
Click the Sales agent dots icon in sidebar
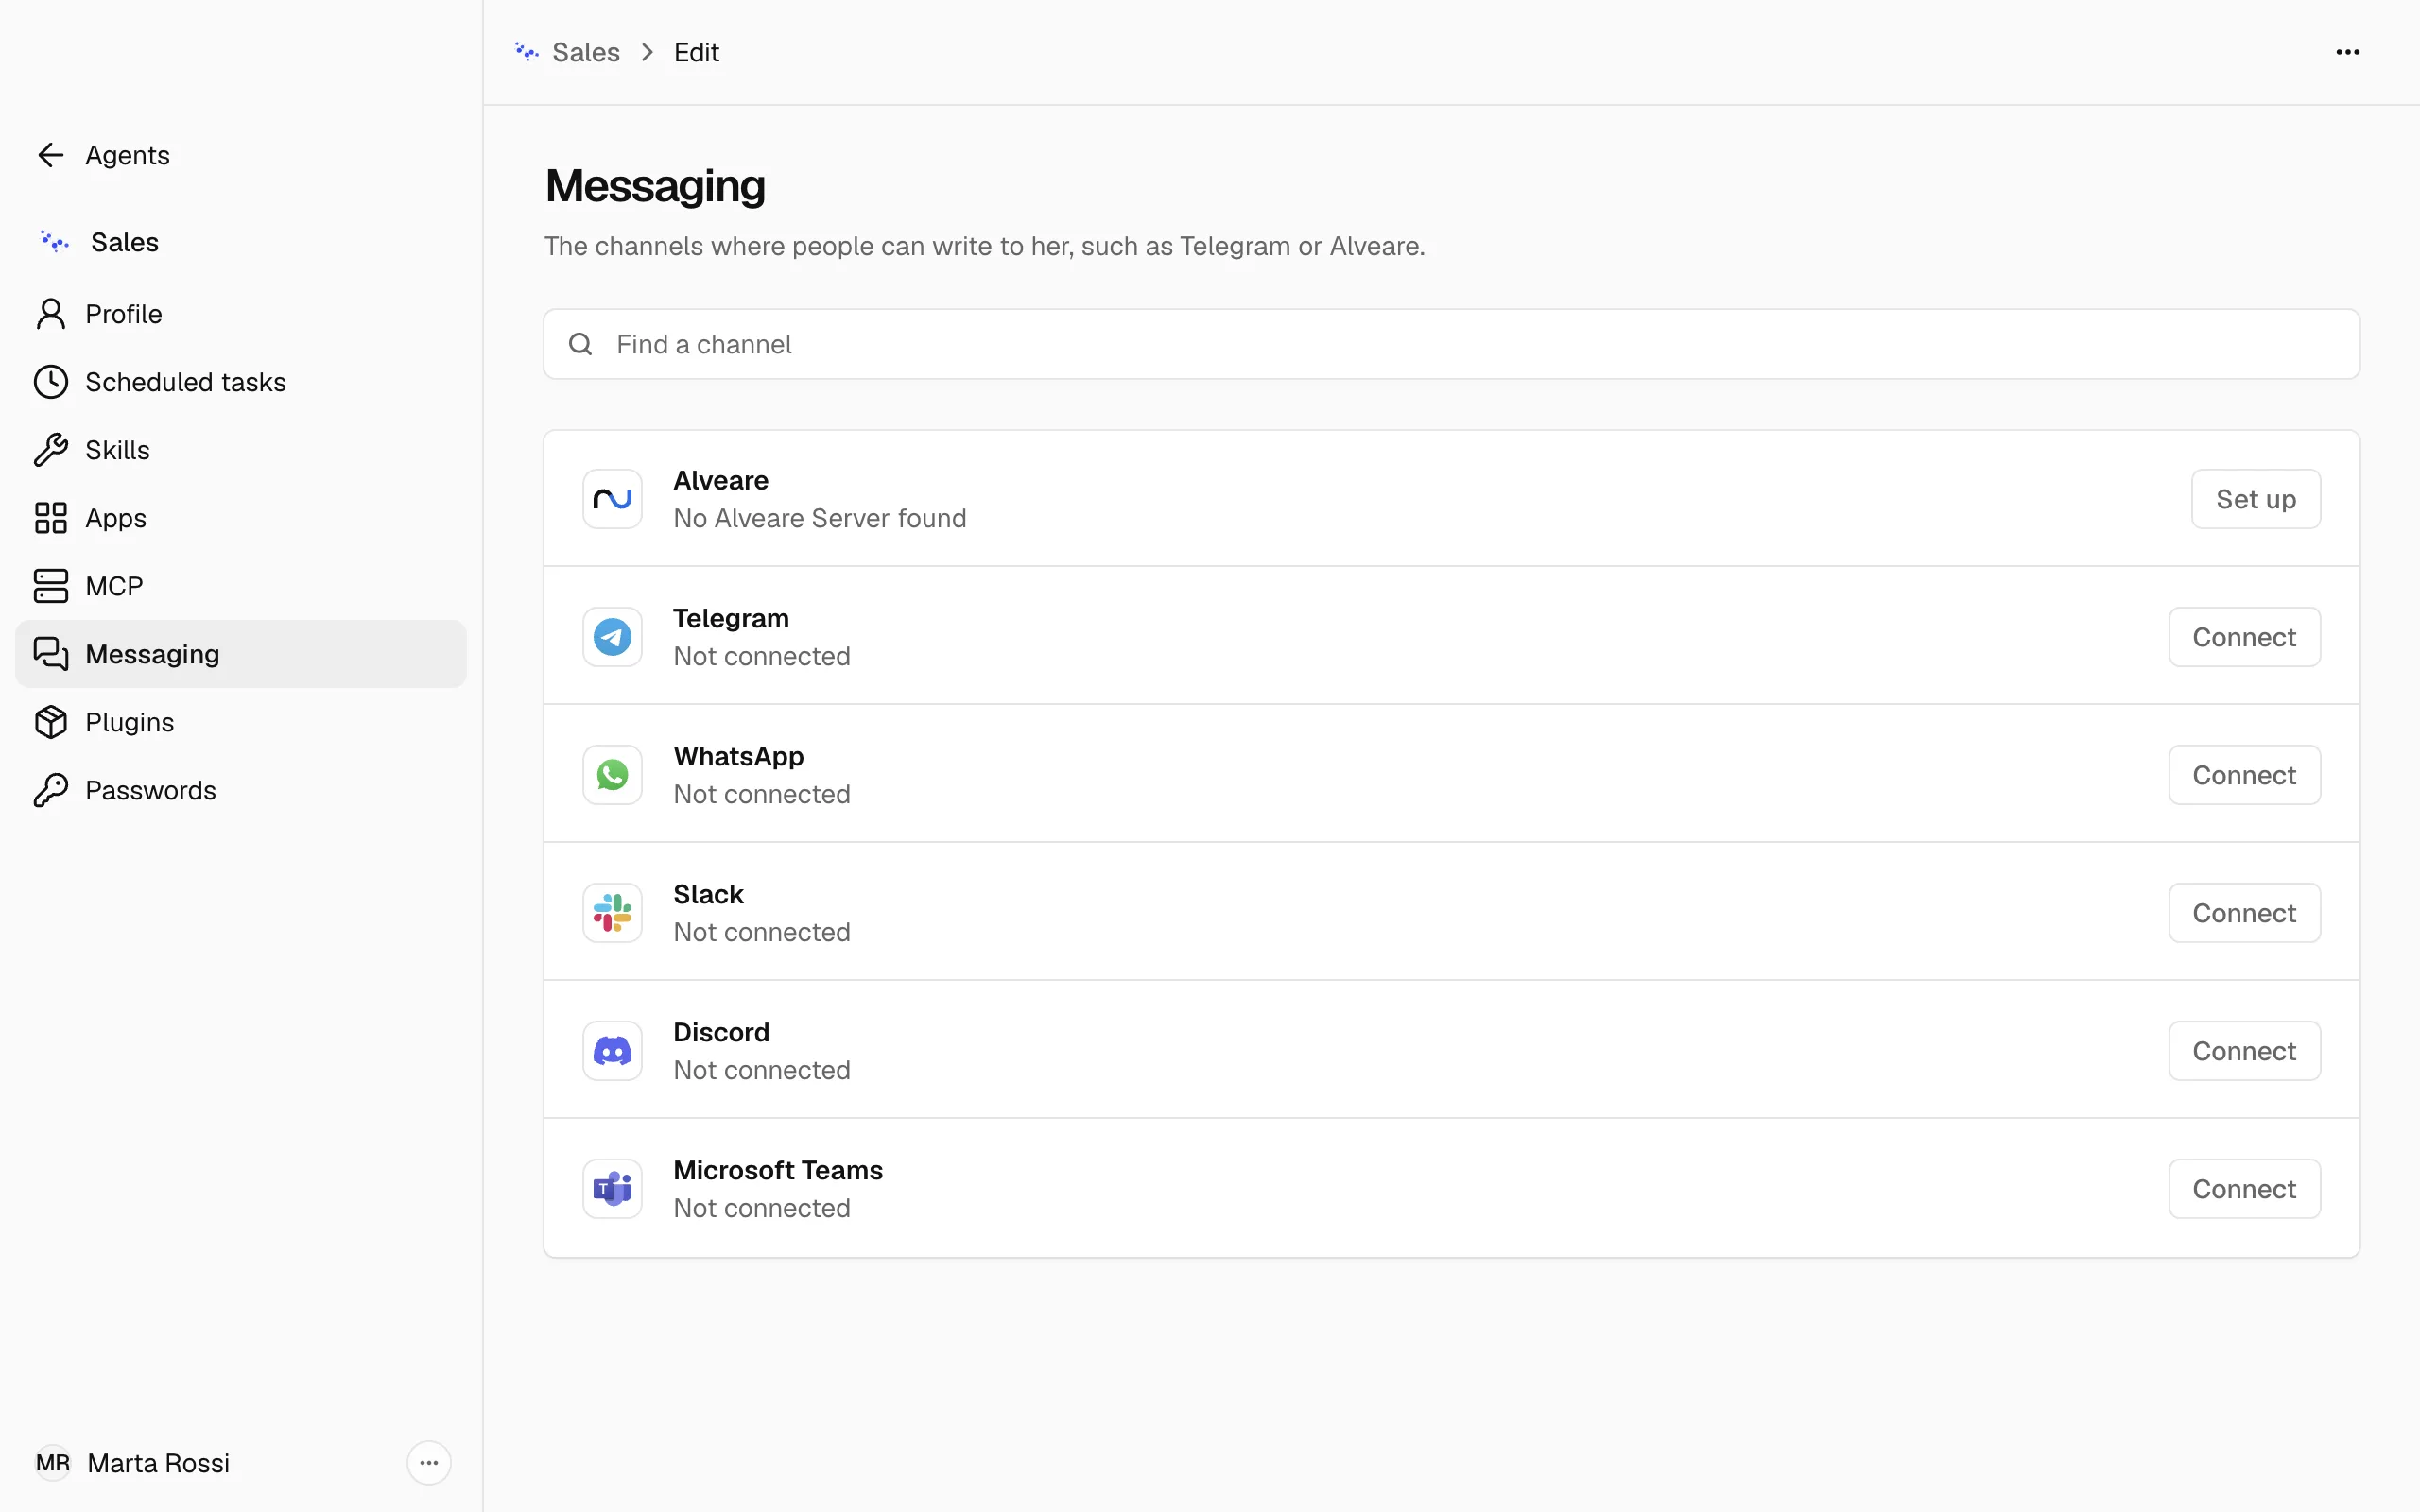pos(54,242)
